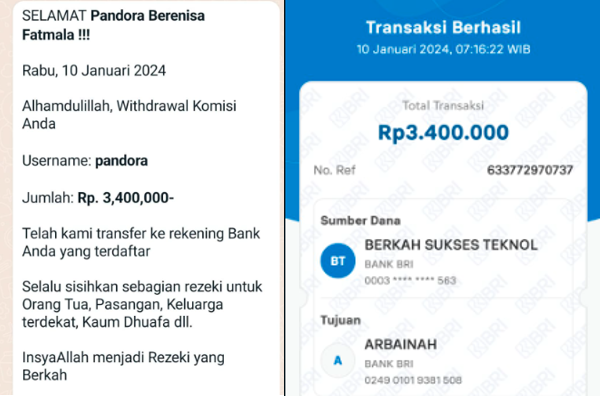Select the amount Rp. 3,400,000- in message
Viewport: 603px width, 396px height.
point(126,198)
